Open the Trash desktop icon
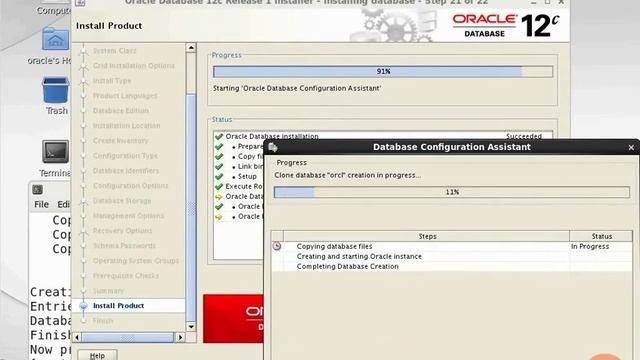Viewport: 640px width, 360px height. click(x=56, y=90)
